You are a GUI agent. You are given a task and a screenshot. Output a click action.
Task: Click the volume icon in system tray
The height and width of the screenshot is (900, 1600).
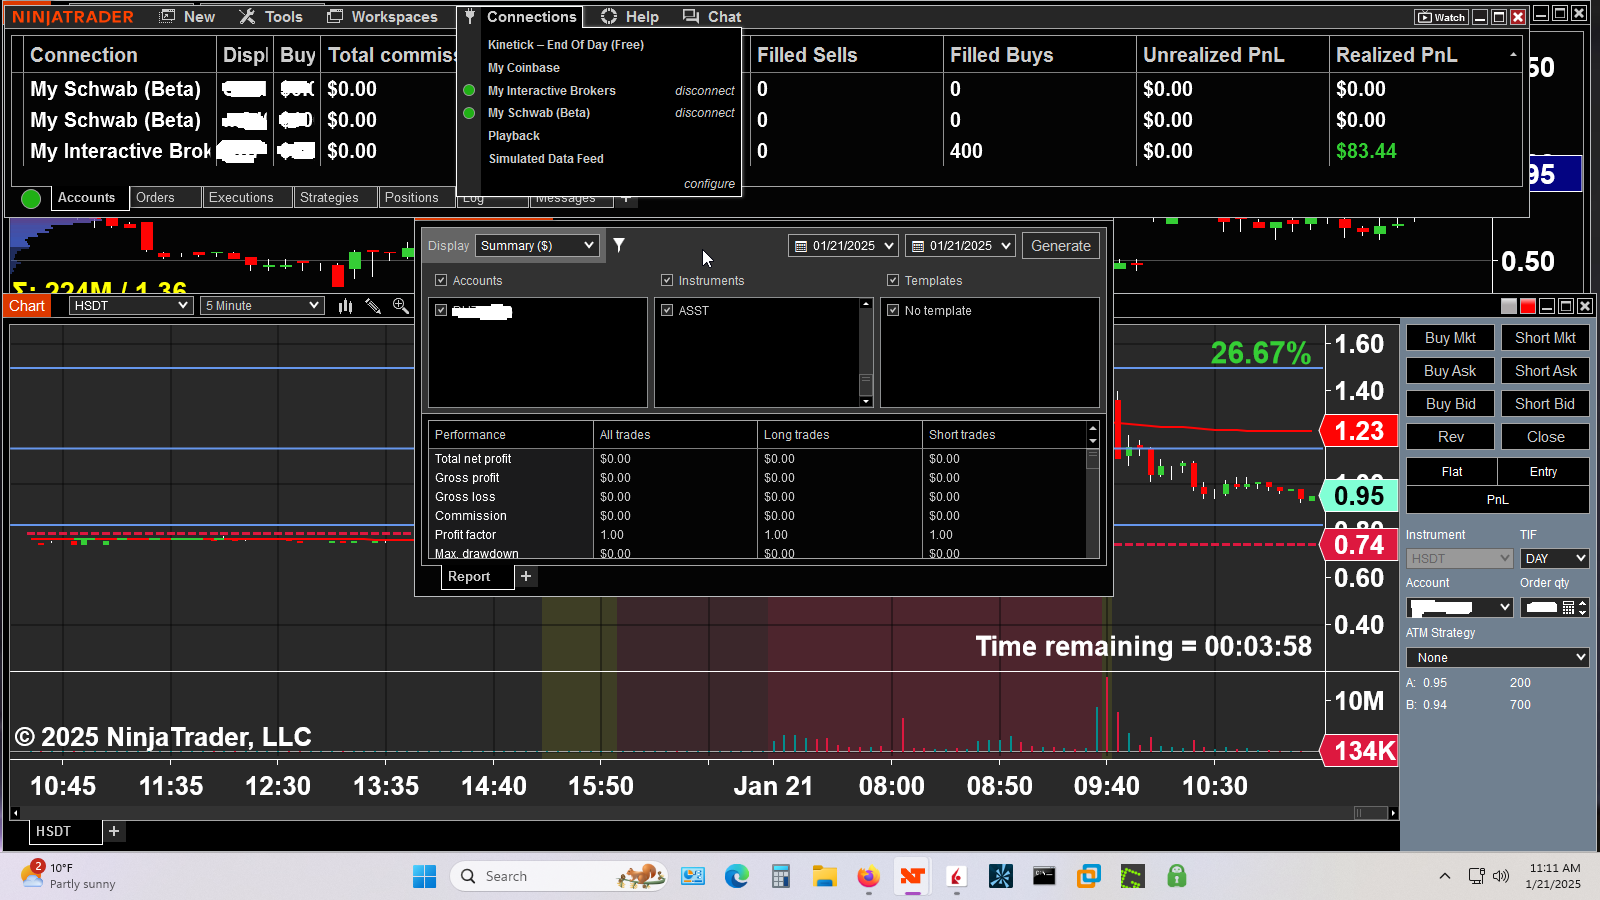click(1501, 877)
